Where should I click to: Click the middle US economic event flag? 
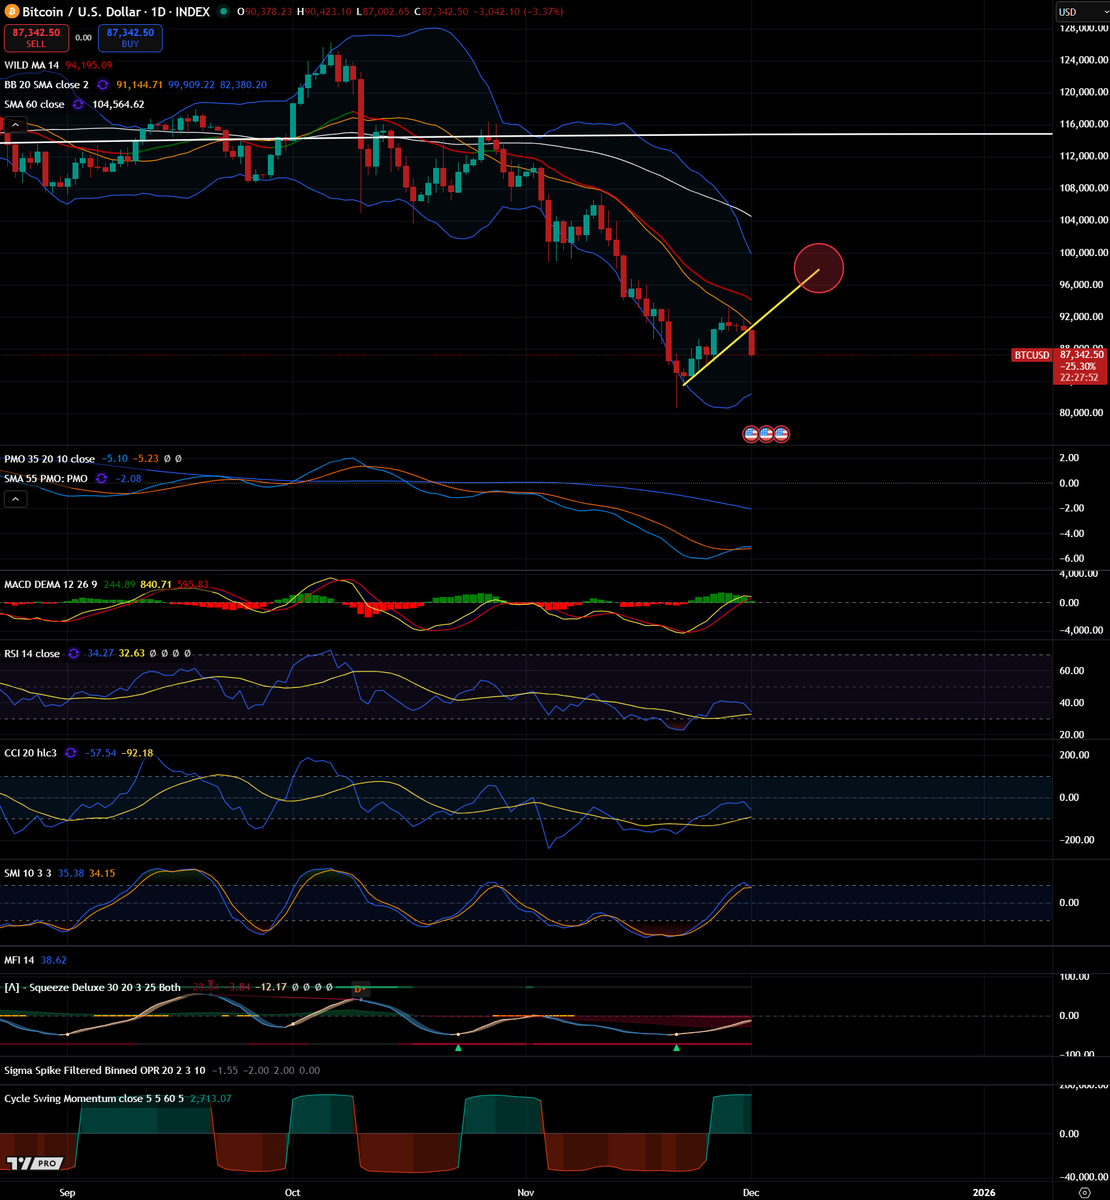(x=766, y=434)
